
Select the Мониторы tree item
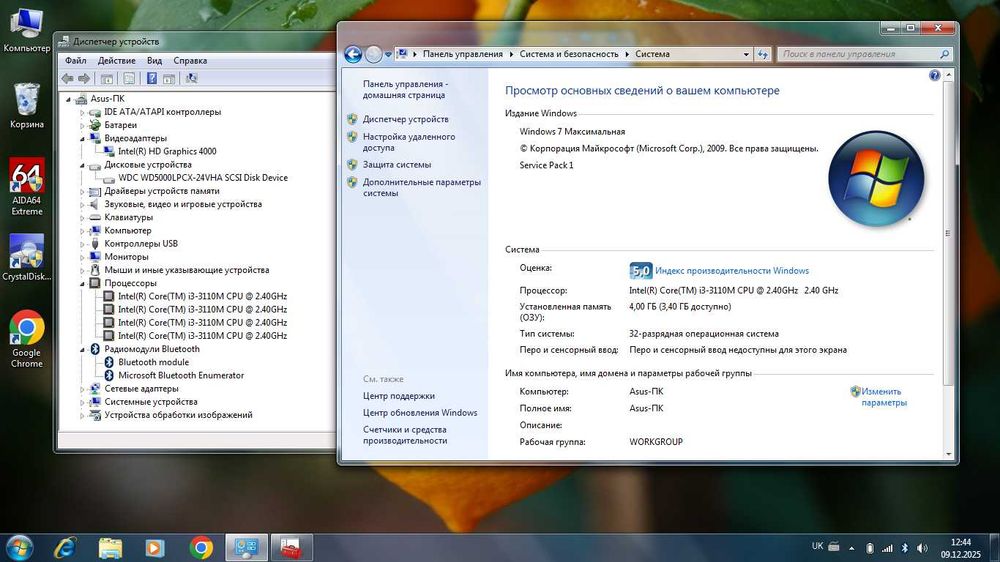126,256
